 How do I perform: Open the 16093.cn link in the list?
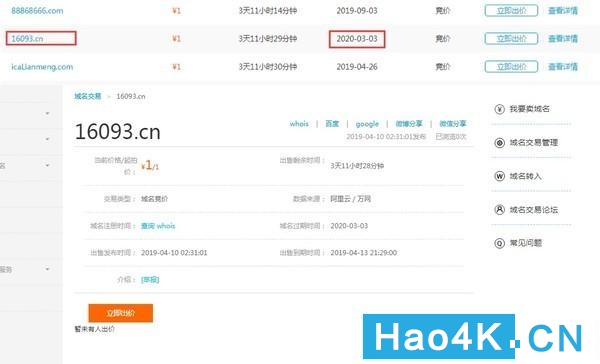coord(27,39)
